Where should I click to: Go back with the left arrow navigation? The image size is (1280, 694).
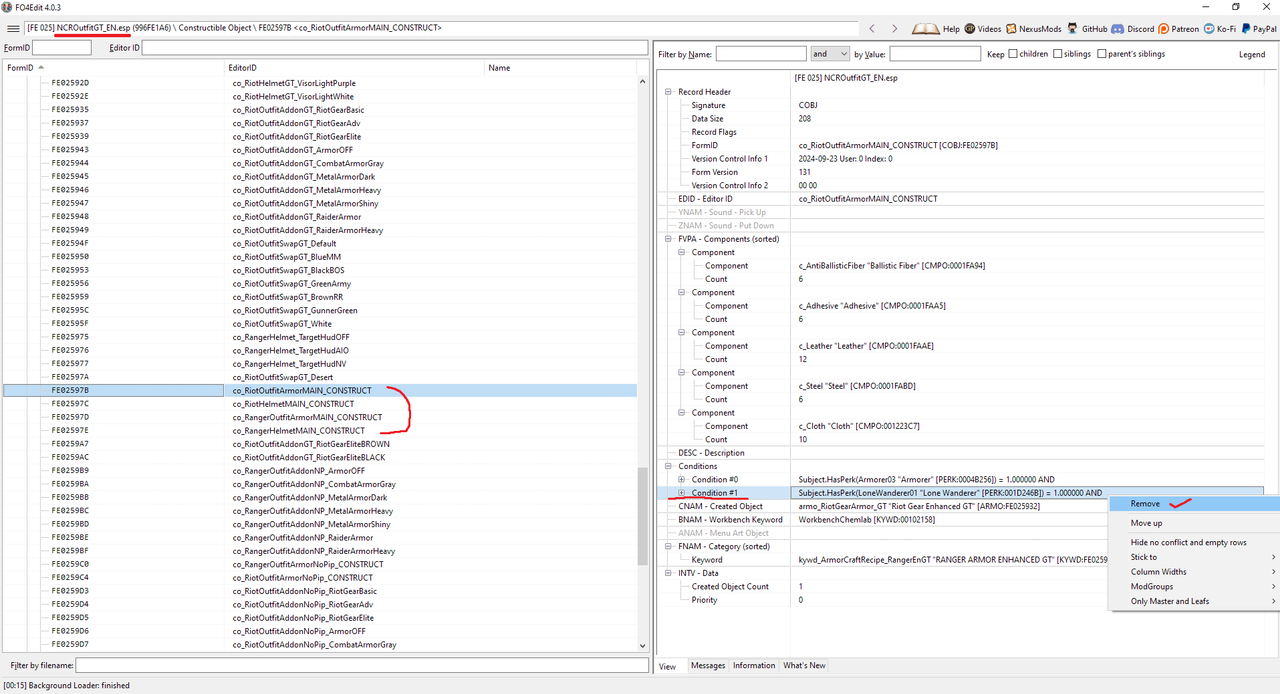point(872,29)
